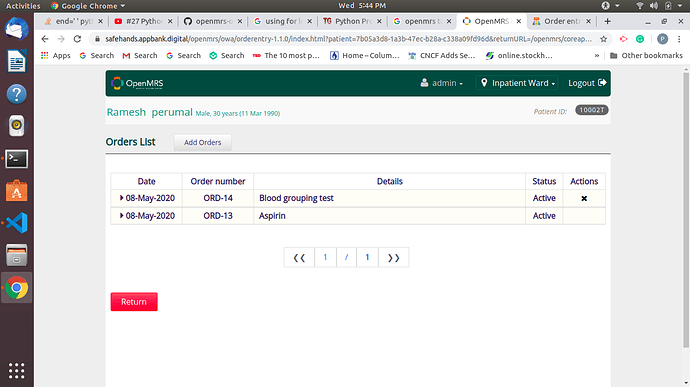The image size is (690, 387).
Task: Close the OpenMRS tab
Action: [x=519, y=21]
